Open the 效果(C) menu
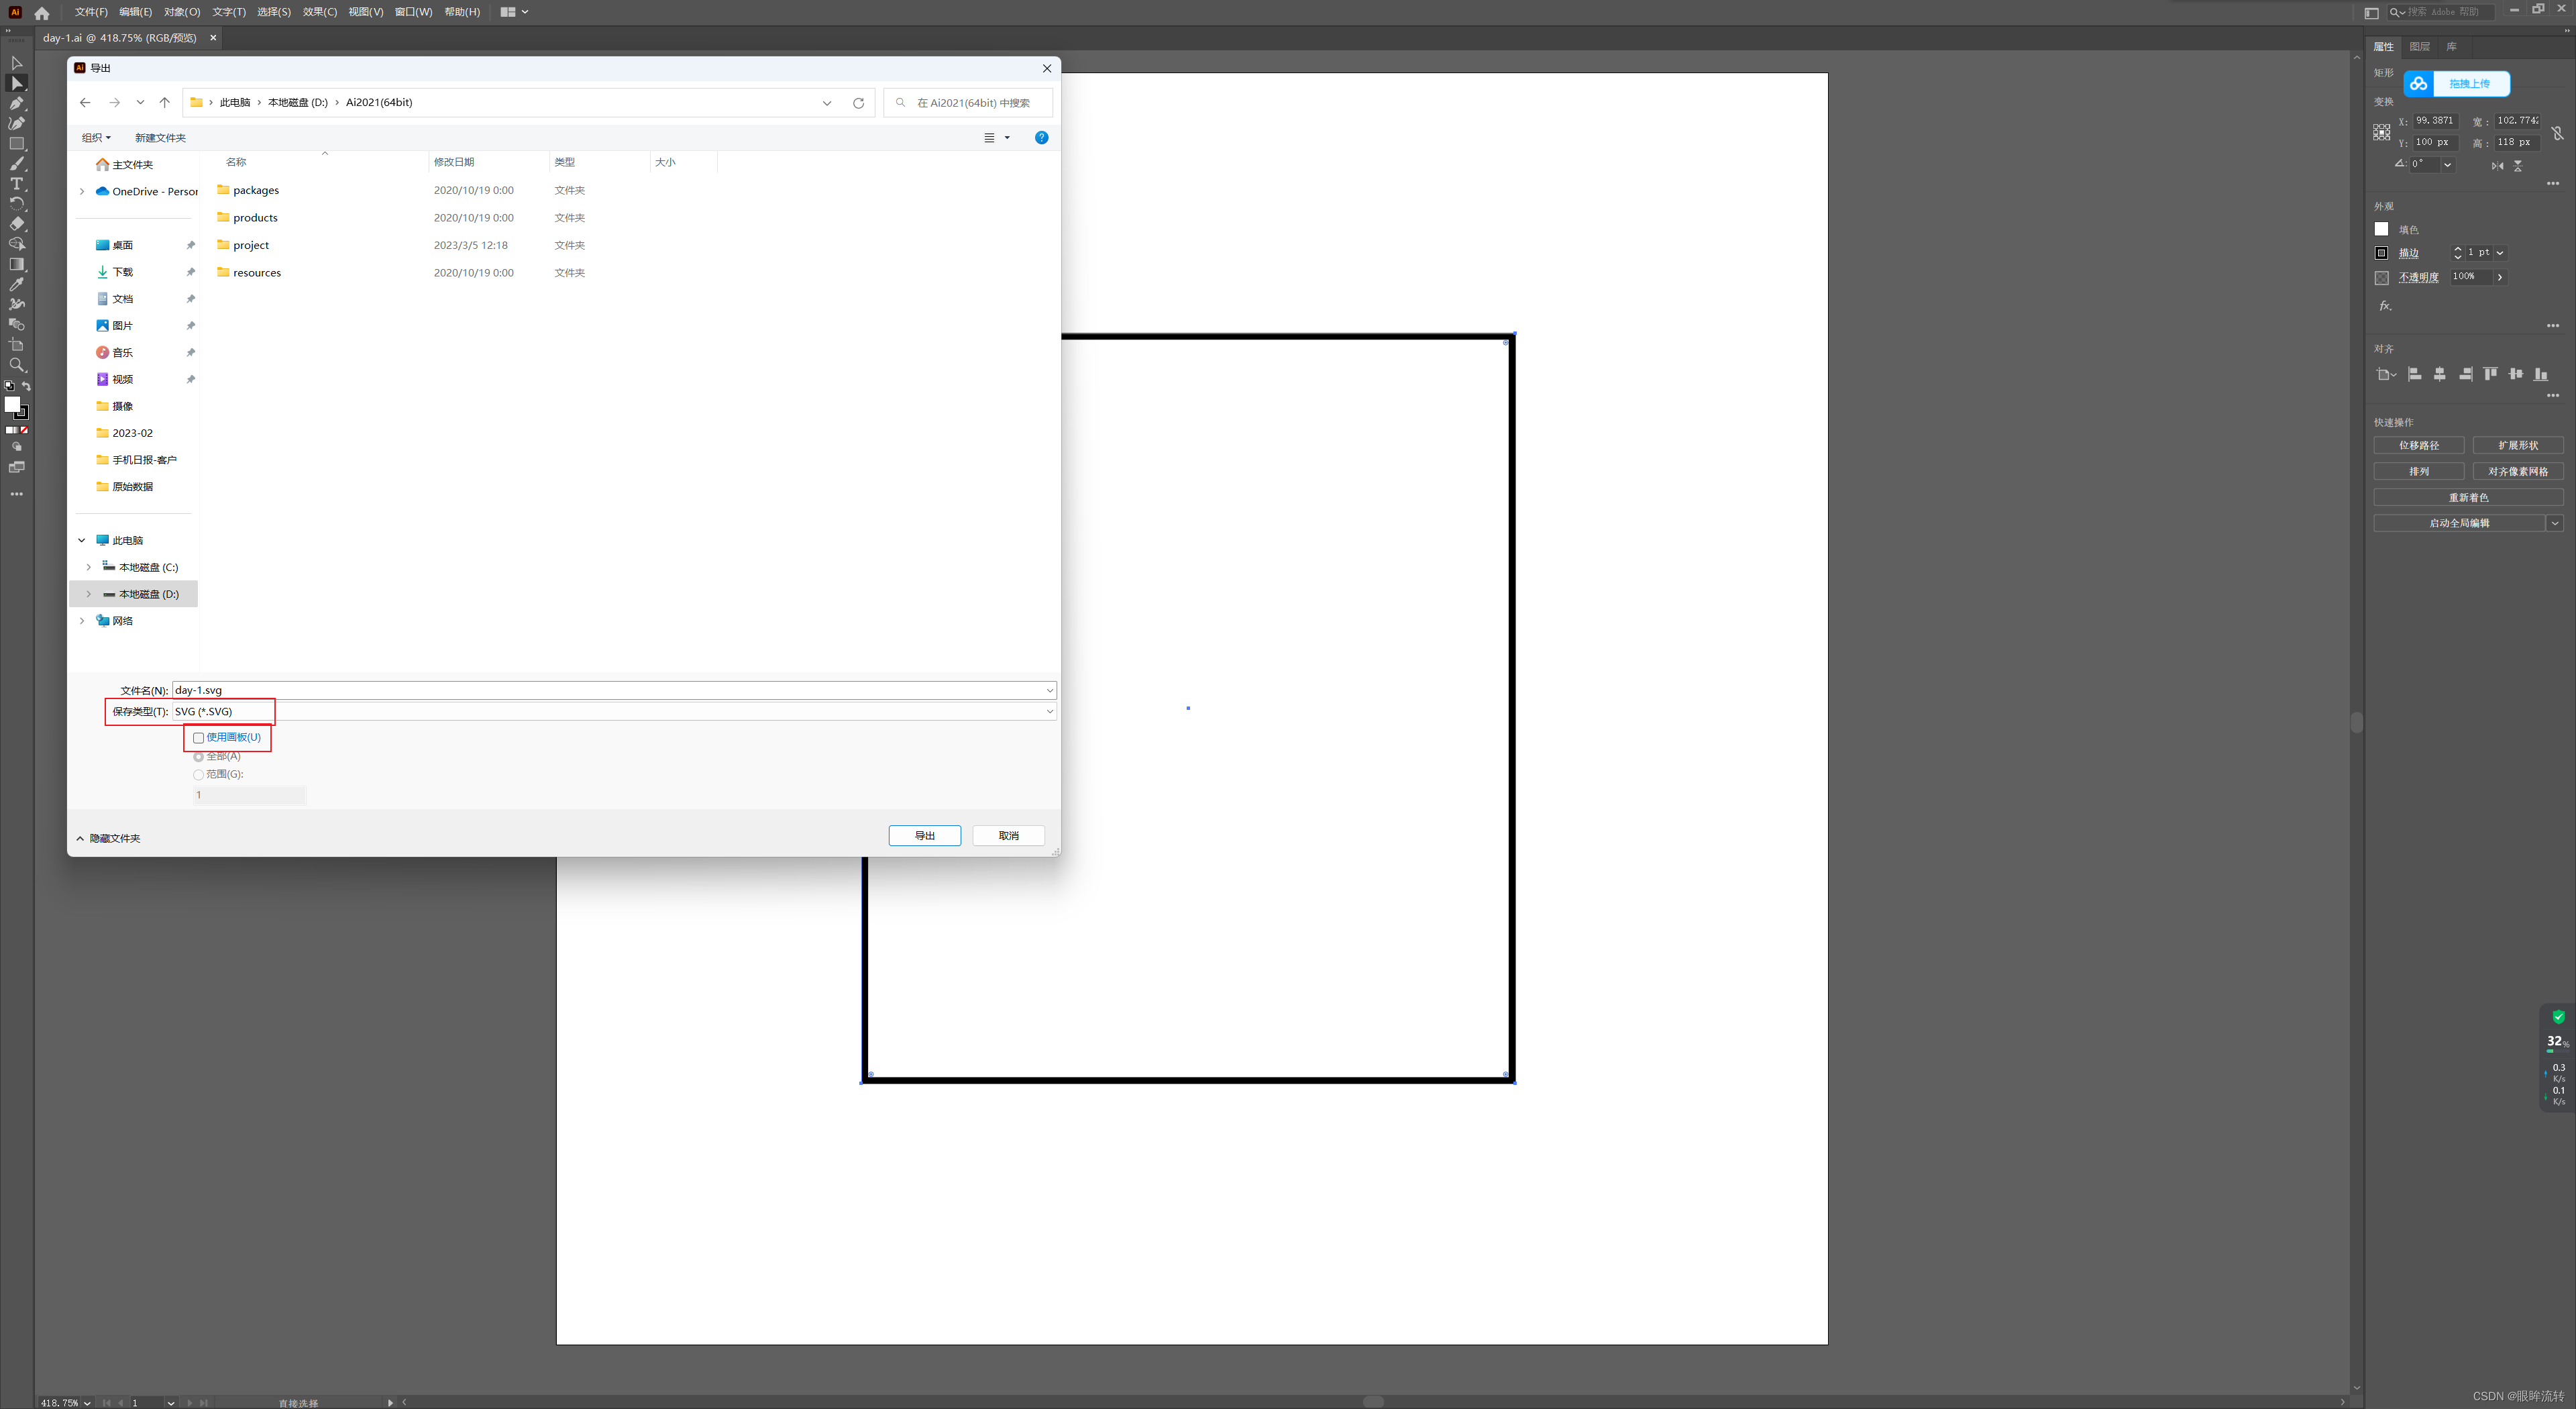Image resolution: width=2576 pixels, height=1409 pixels. (x=320, y=12)
